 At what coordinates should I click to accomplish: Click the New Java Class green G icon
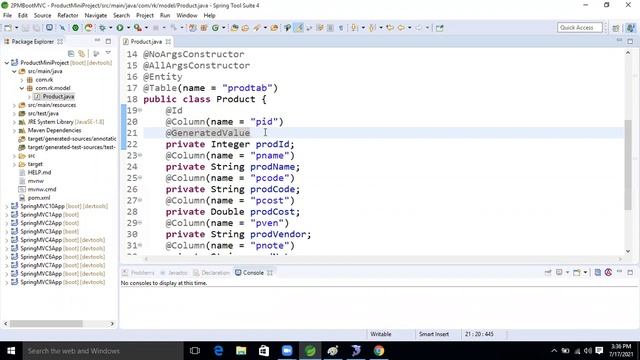coord(215,28)
